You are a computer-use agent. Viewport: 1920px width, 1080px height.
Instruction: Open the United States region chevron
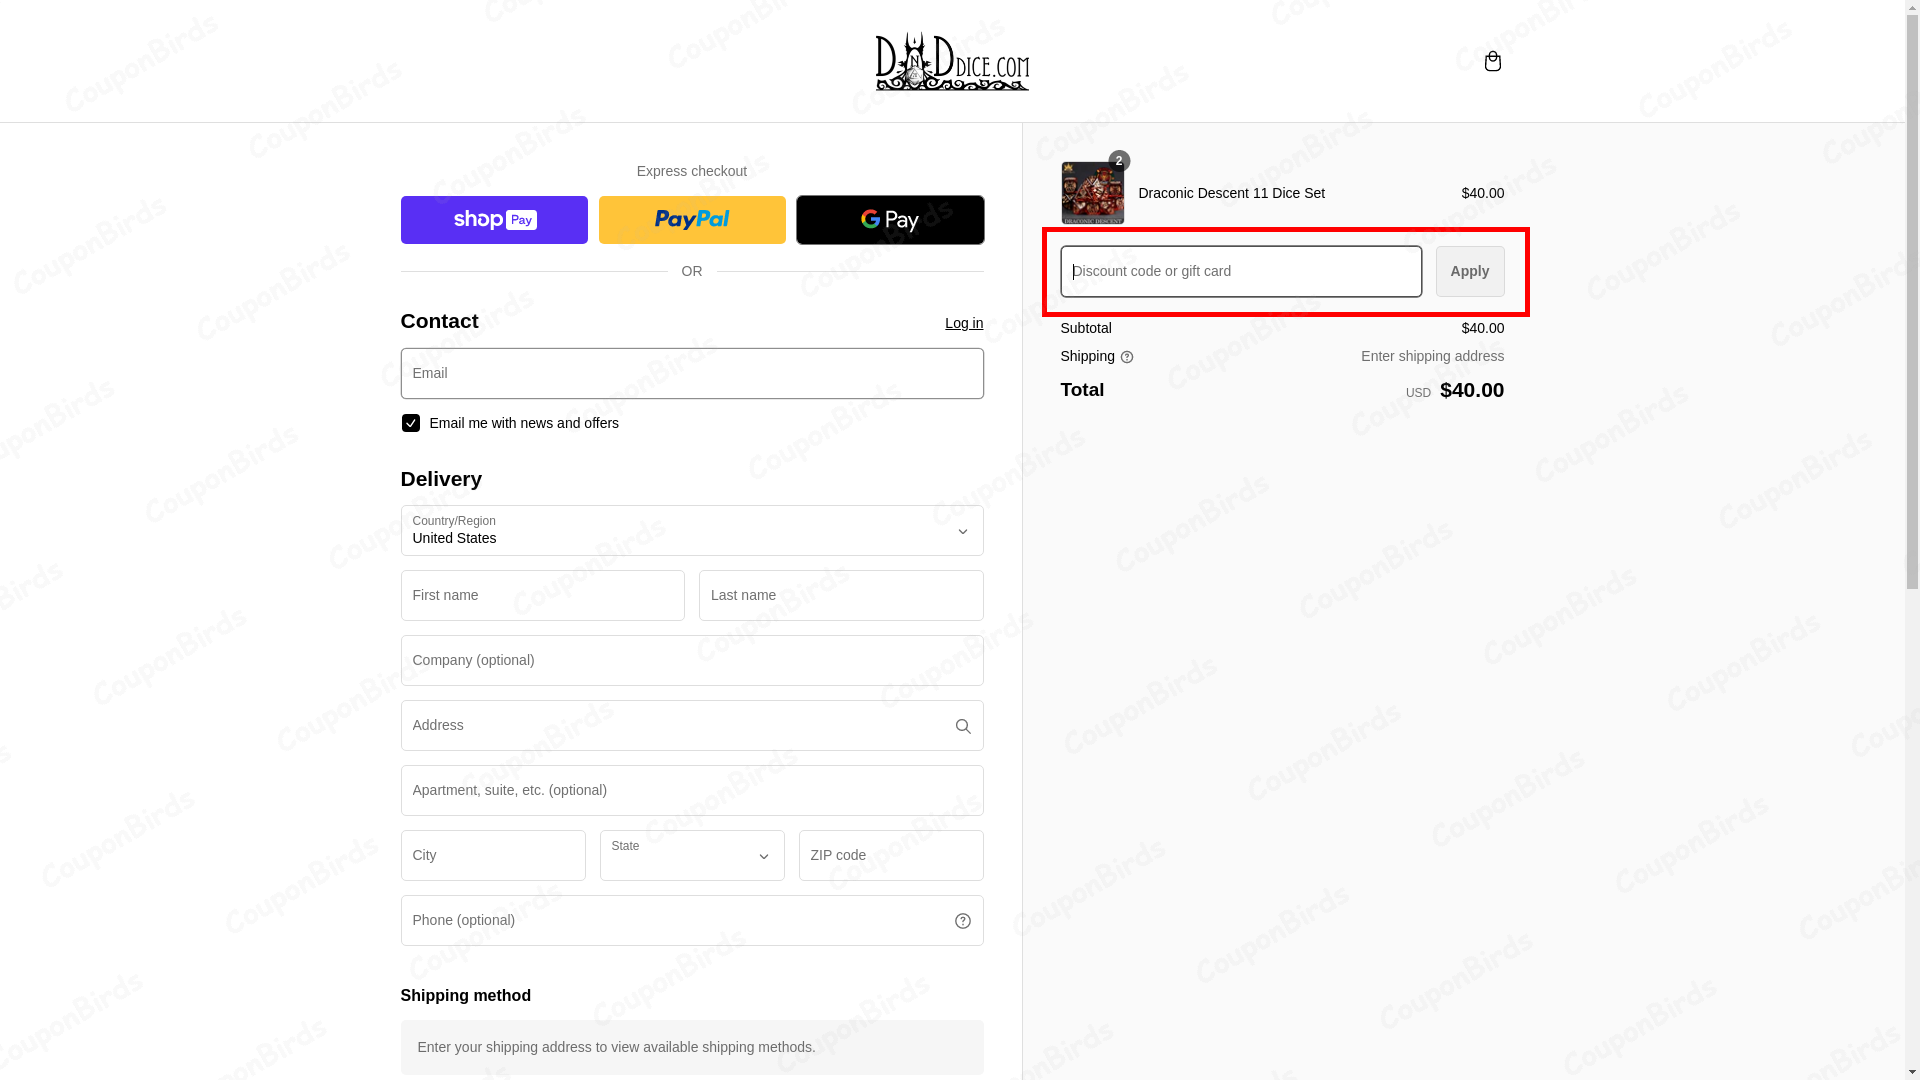pos(963,531)
